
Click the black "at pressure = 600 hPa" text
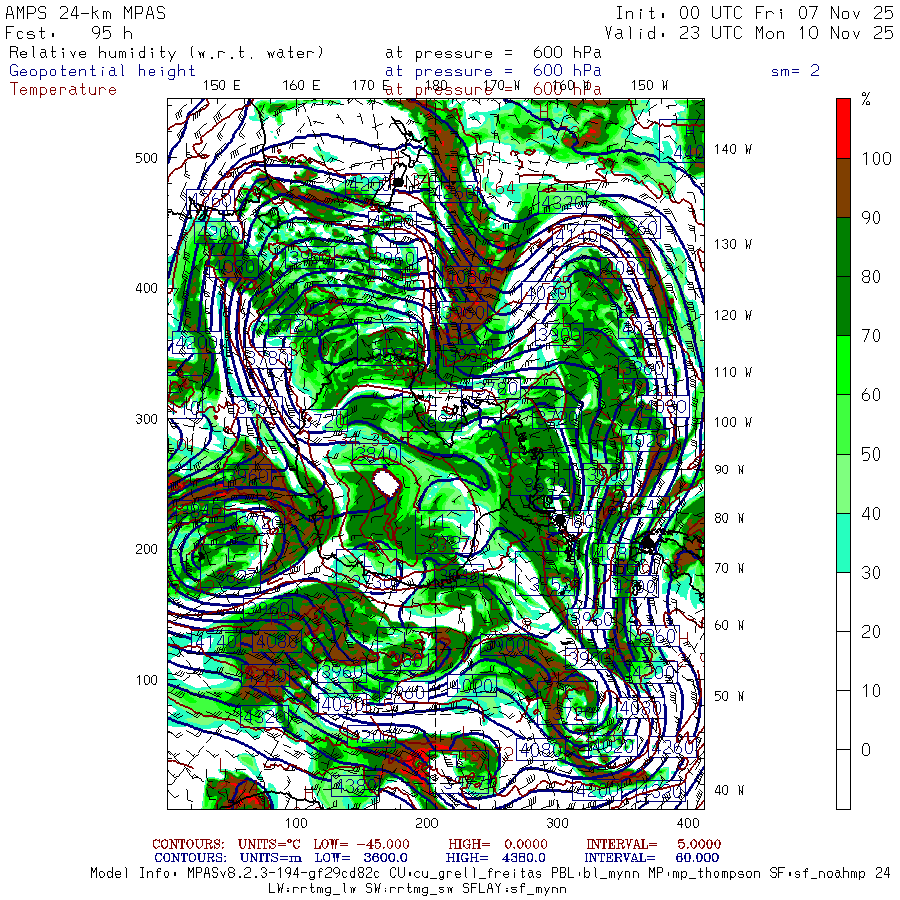(493, 53)
